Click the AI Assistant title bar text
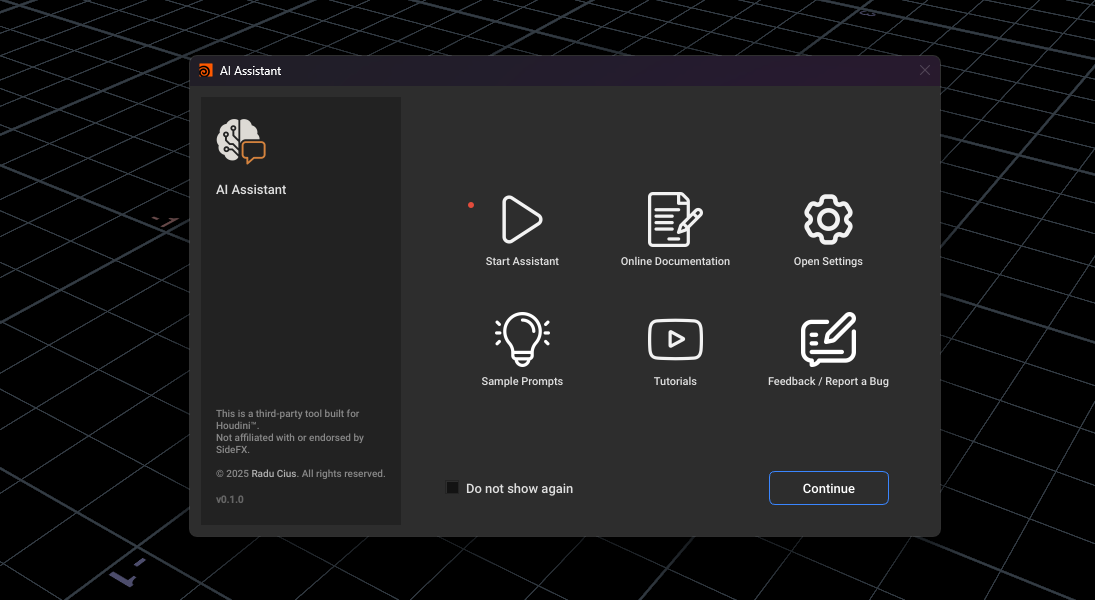This screenshot has width=1095, height=600. pyautogui.click(x=251, y=71)
